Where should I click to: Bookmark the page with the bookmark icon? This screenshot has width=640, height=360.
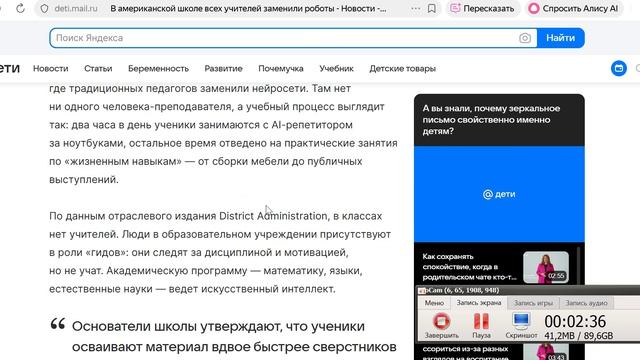click(x=431, y=8)
